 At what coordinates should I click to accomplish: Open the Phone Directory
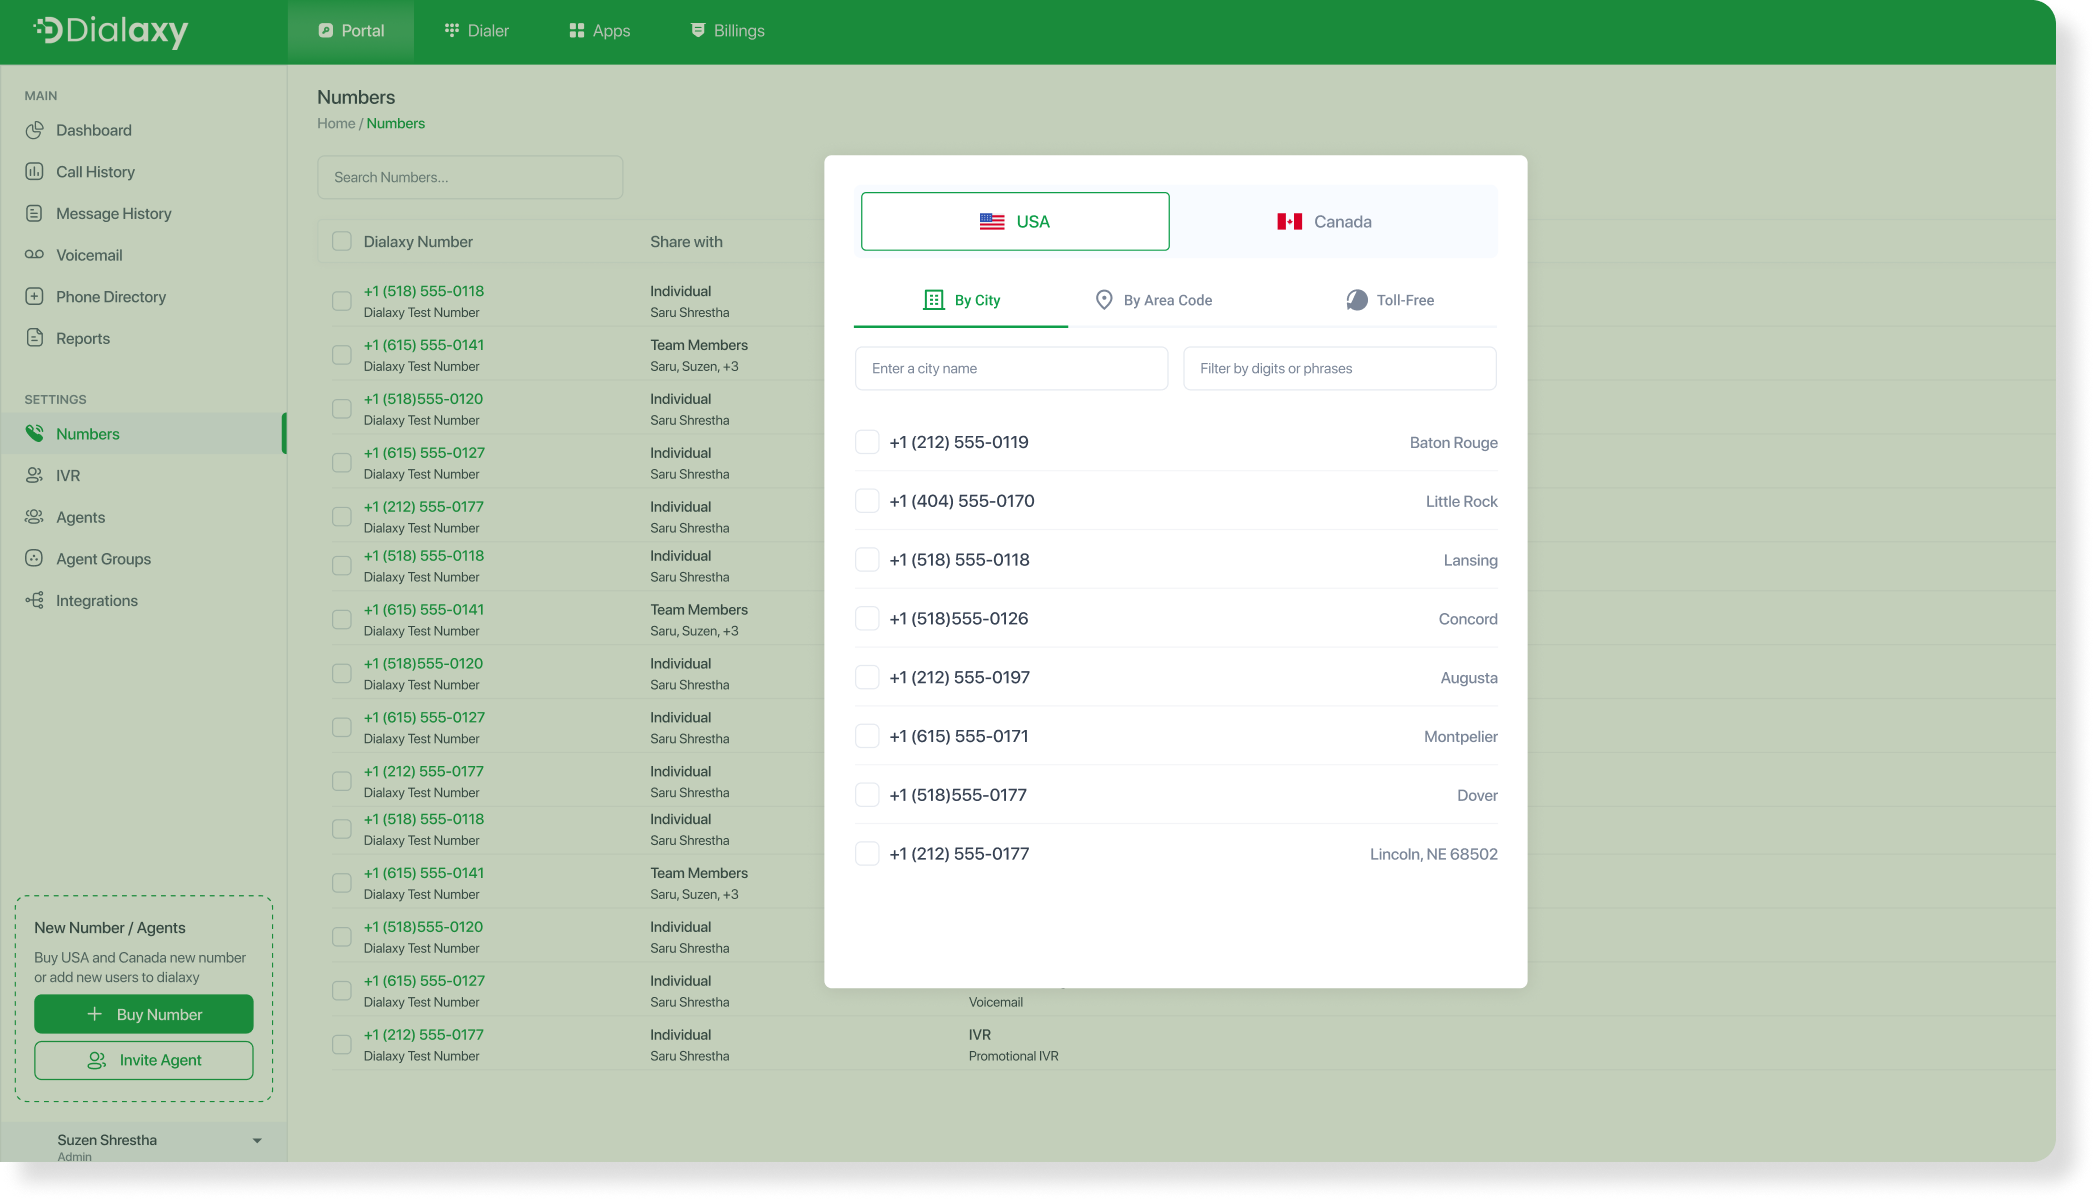click(111, 296)
